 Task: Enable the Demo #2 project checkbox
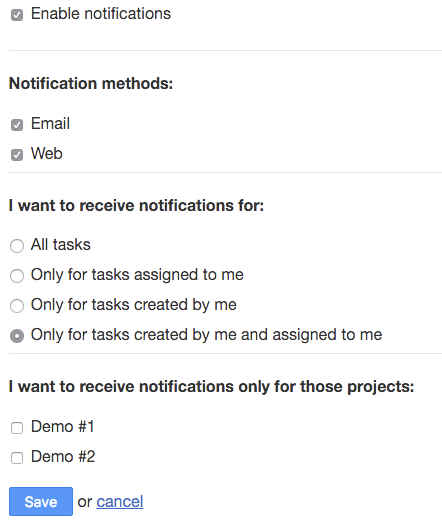pos(17,458)
